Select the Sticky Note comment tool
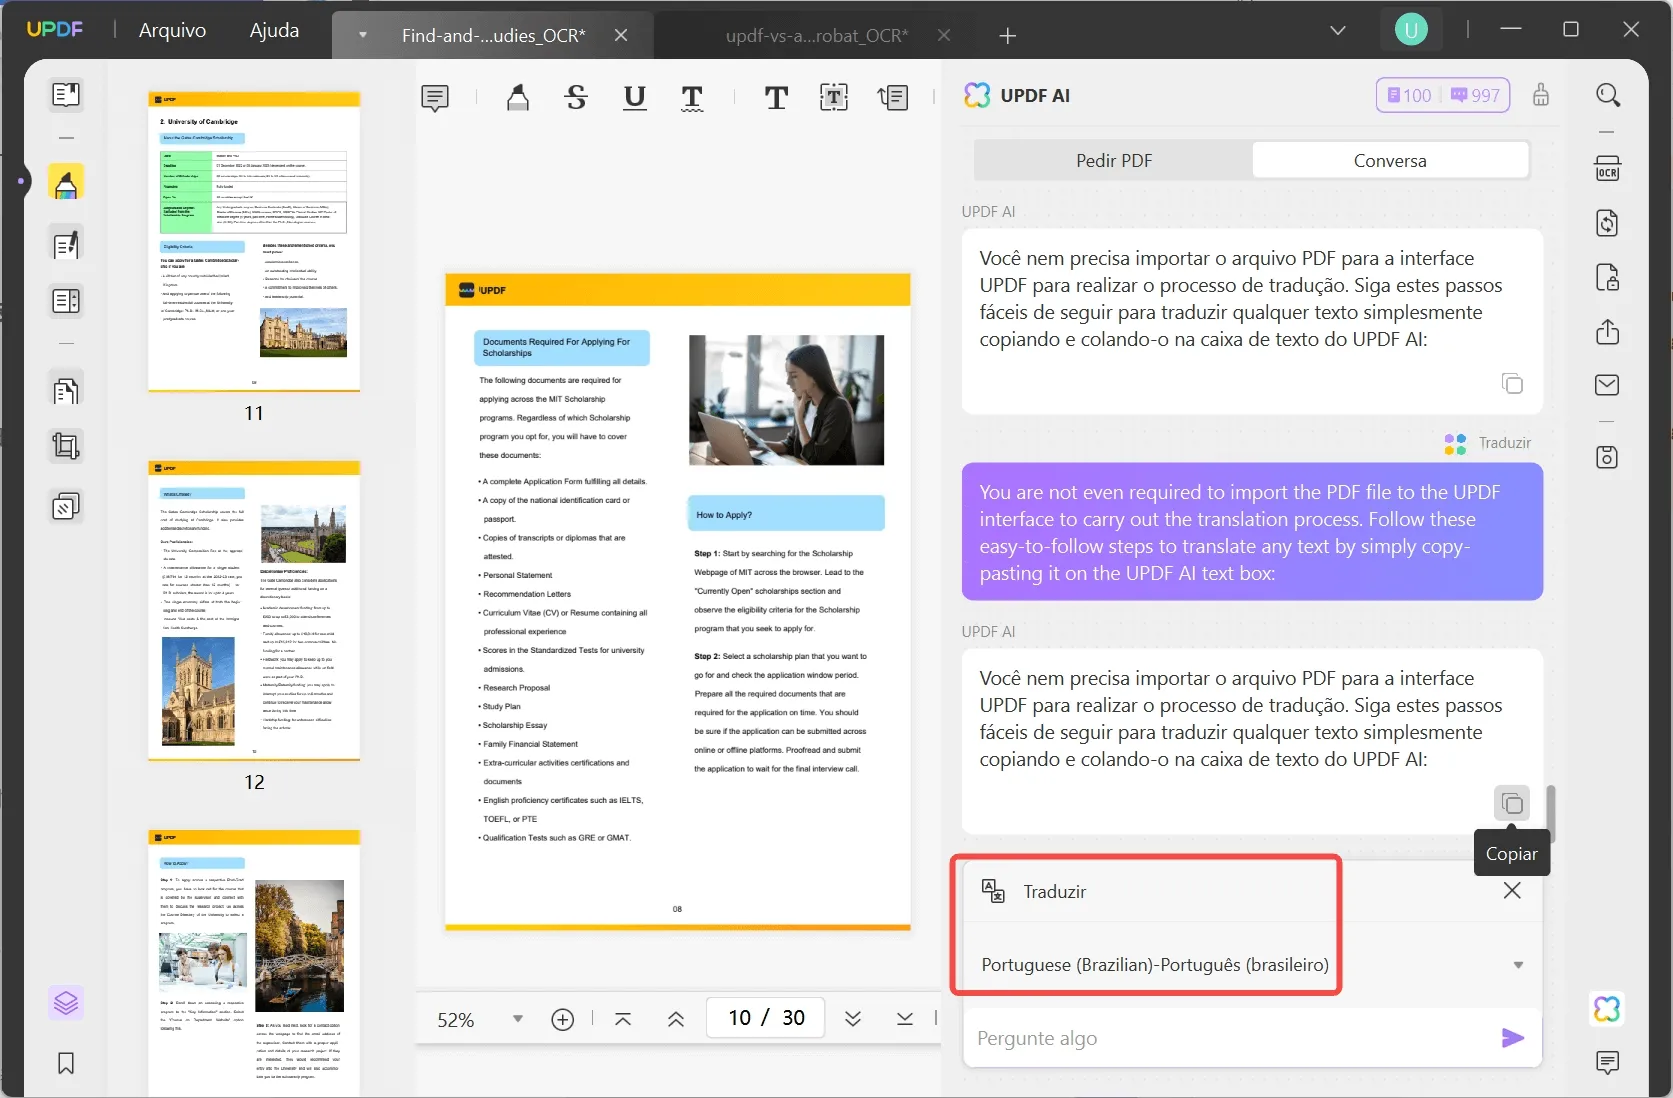This screenshot has width=1673, height=1098. (435, 98)
